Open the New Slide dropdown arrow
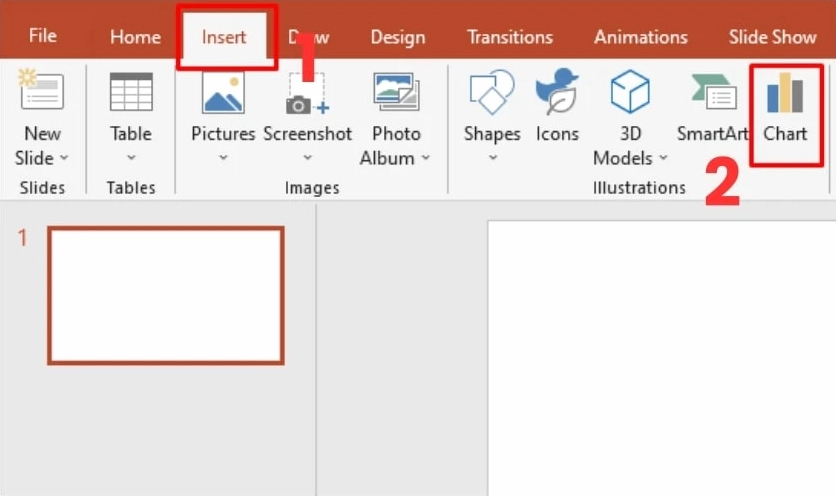 (x=64, y=158)
